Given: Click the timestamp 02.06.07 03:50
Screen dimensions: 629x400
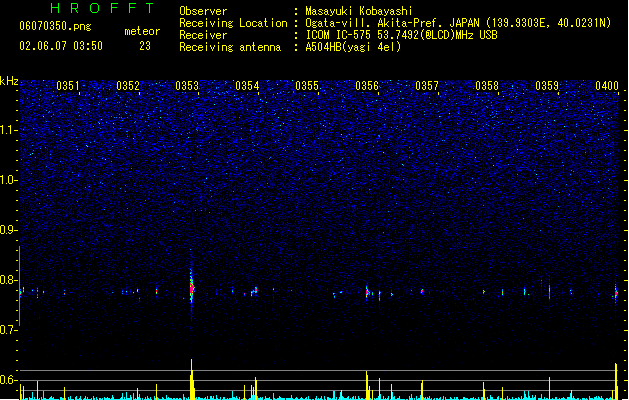Looking at the screenshot, I should [61, 46].
